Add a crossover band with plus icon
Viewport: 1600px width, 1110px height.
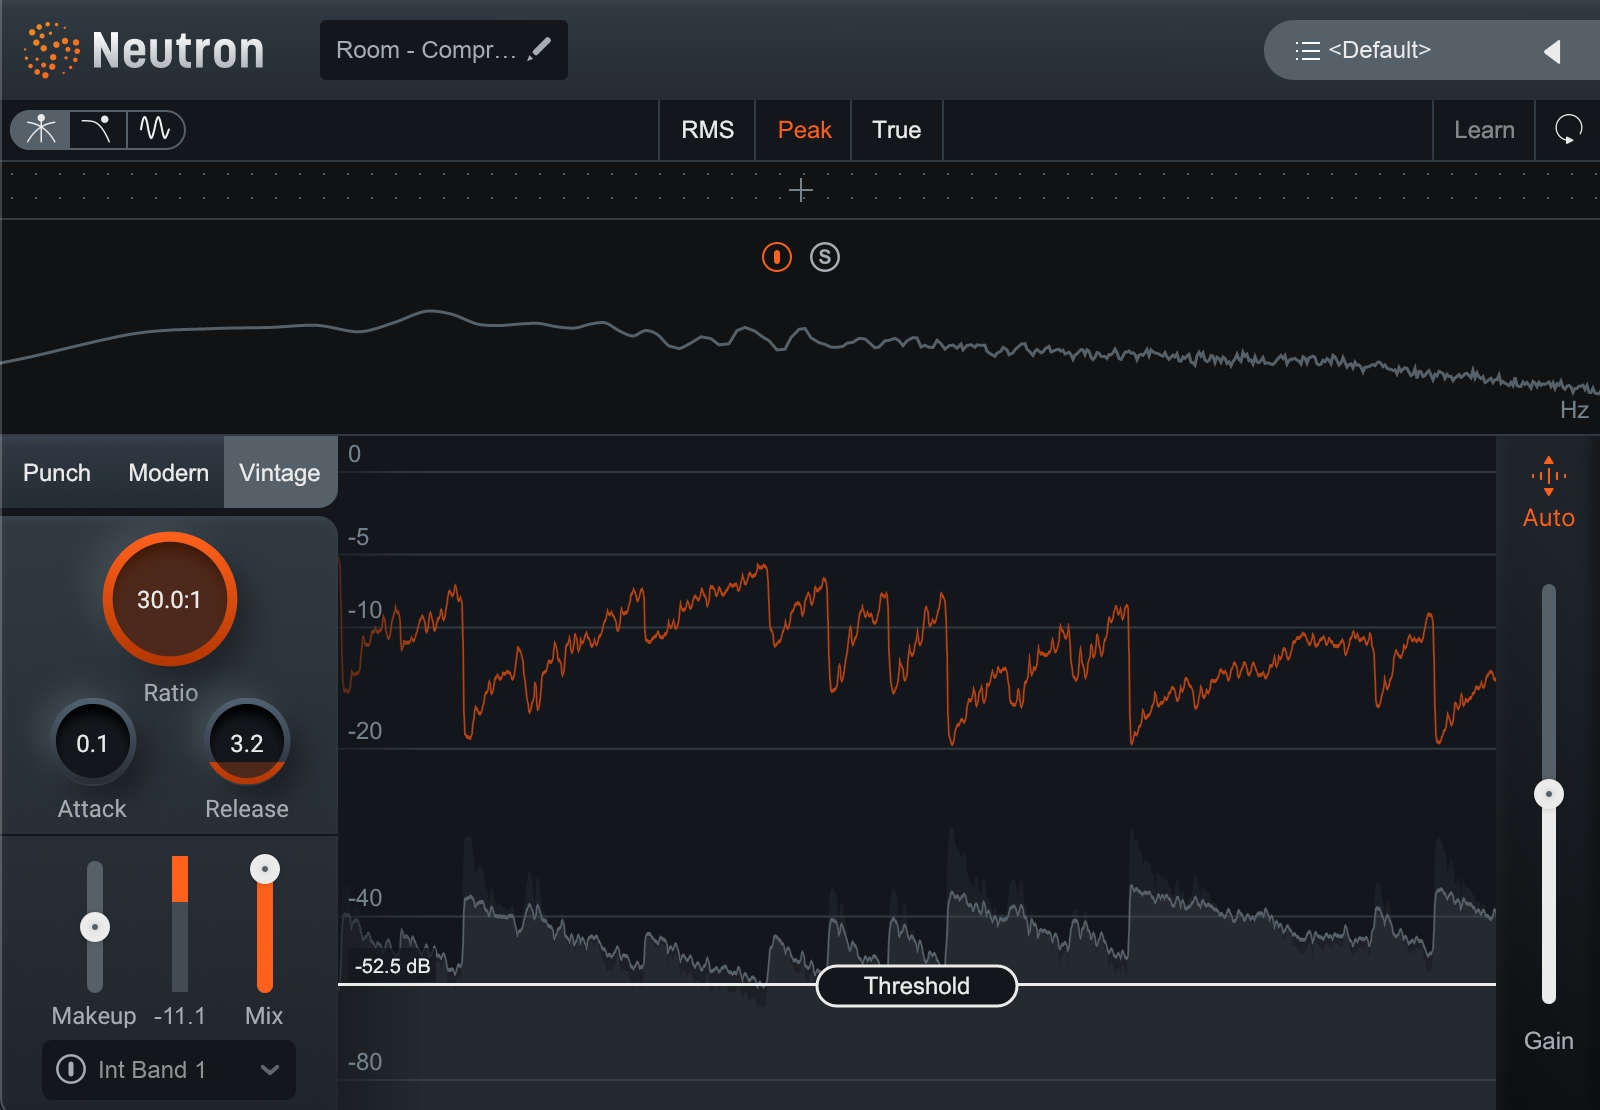pyautogui.click(x=801, y=190)
